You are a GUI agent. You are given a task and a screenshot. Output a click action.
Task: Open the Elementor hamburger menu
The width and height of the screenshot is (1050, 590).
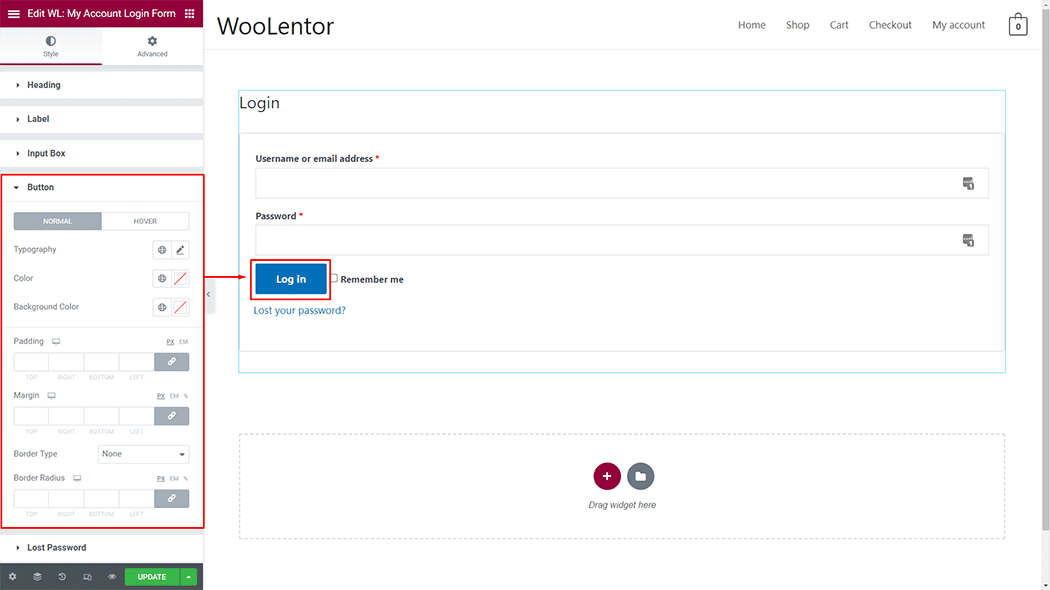click(x=13, y=14)
